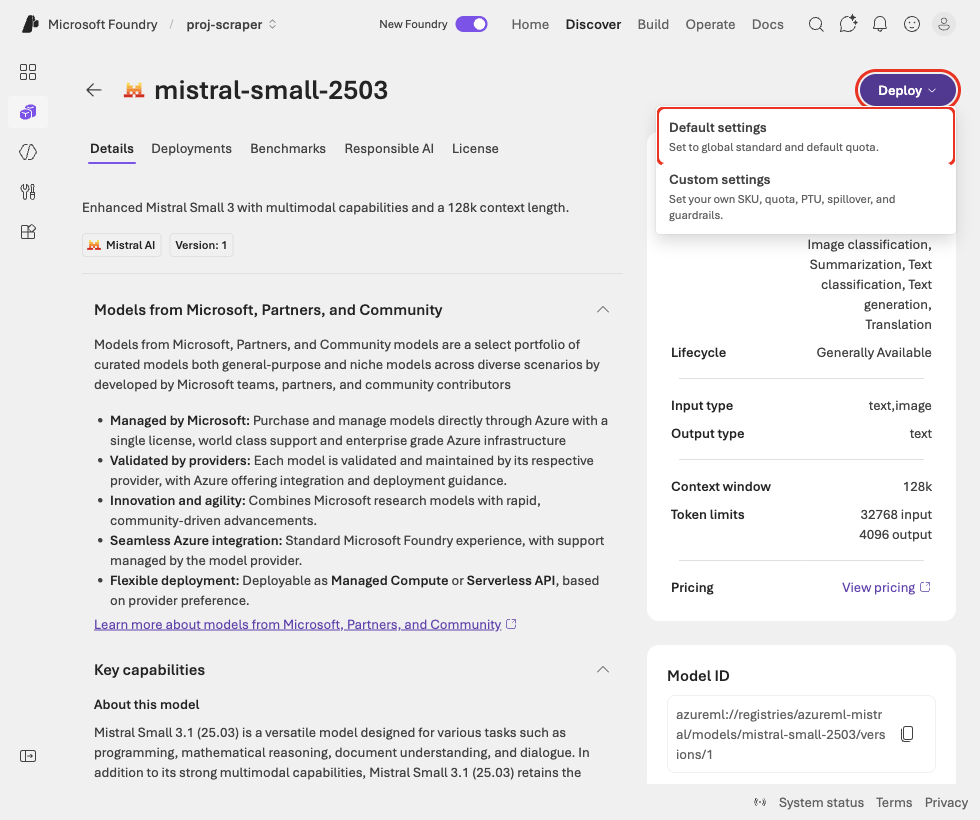Click the Mistral logo beside the model title
Image resolution: width=980 pixels, height=820 pixels.
pyautogui.click(x=134, y=90)
